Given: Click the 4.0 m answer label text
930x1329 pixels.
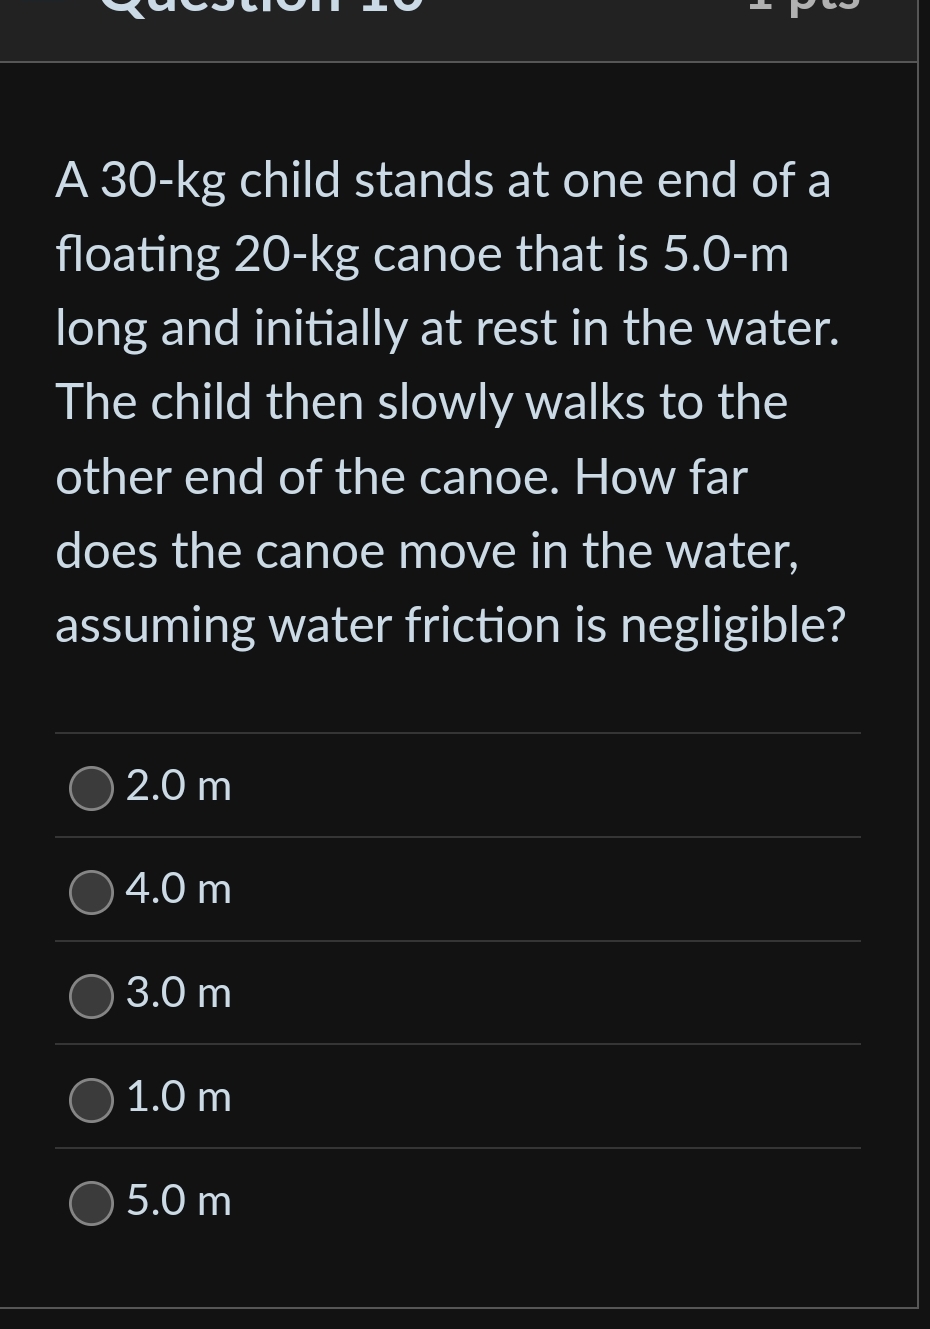Looking at the screenshot, I should (177, 890).
